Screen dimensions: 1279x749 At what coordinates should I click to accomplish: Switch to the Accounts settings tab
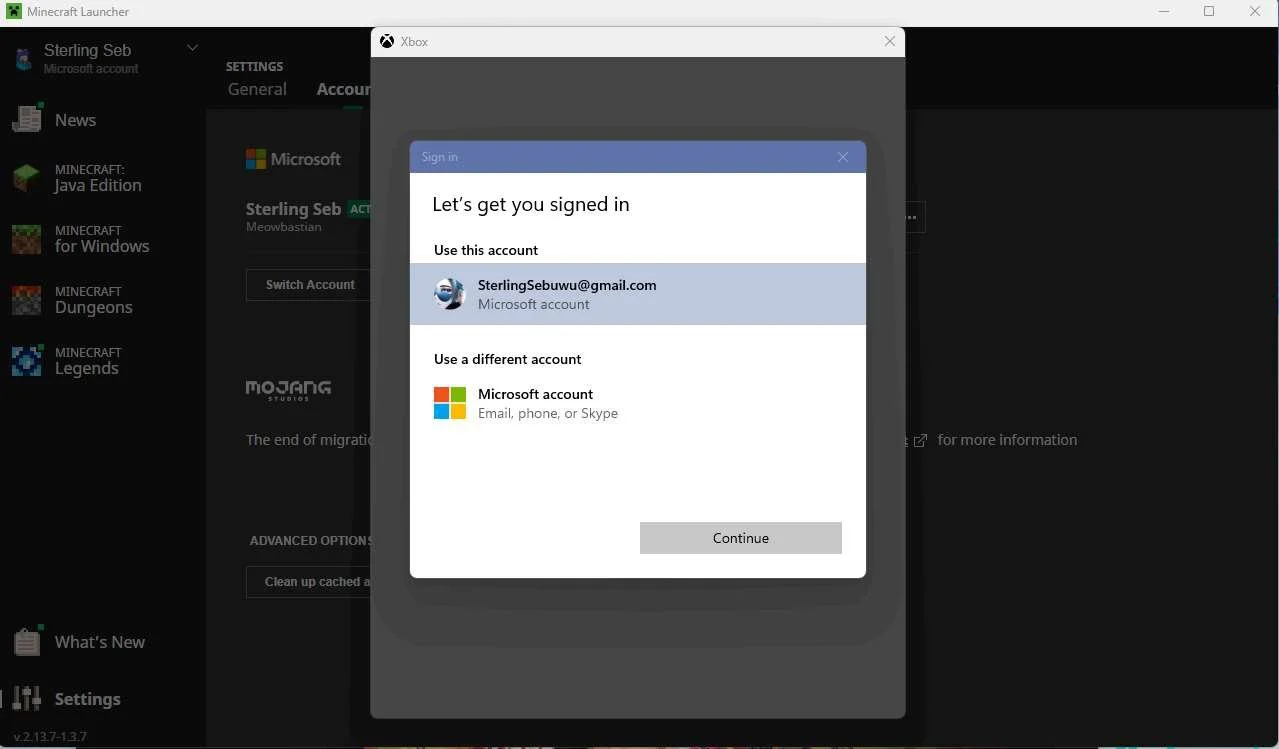[343, 89]
